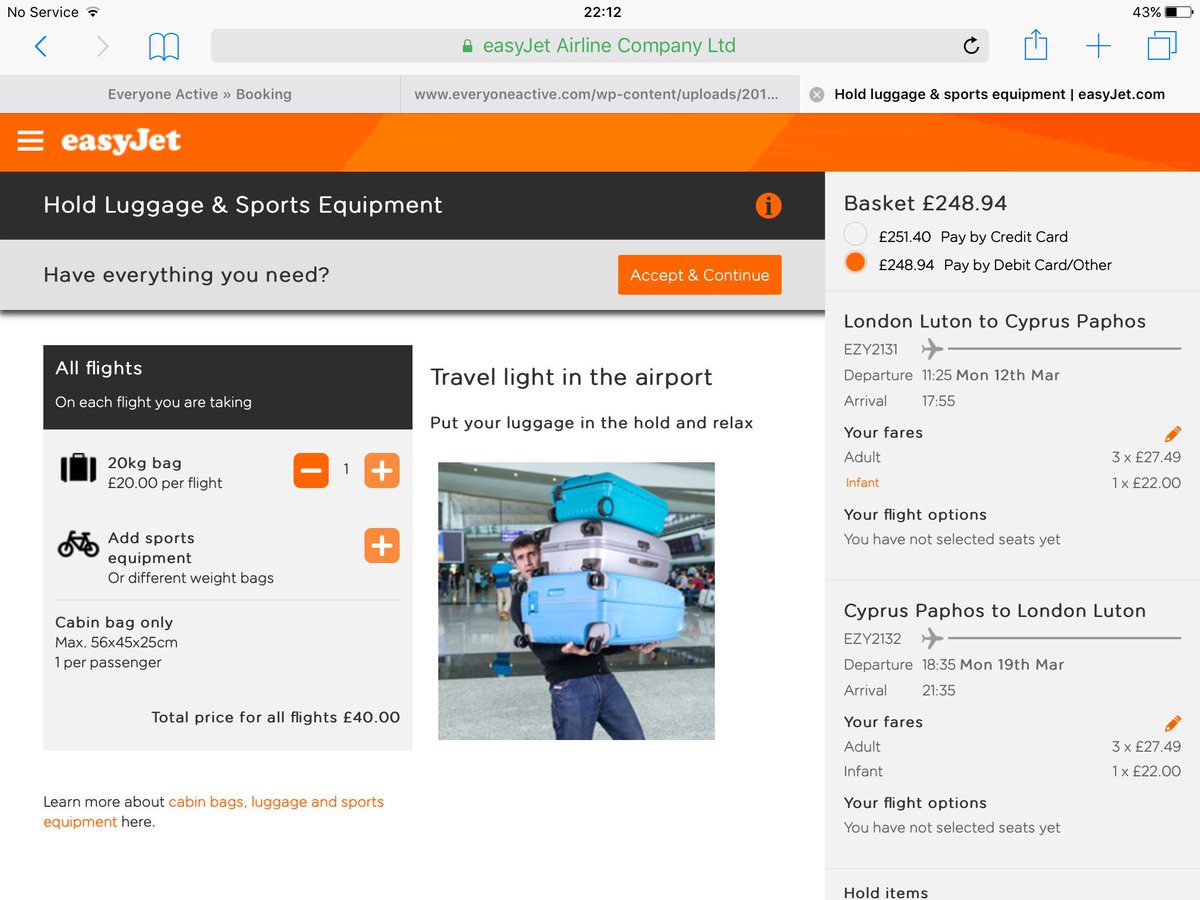
Task: Click the All flights panel header
Action: [228, 387]
